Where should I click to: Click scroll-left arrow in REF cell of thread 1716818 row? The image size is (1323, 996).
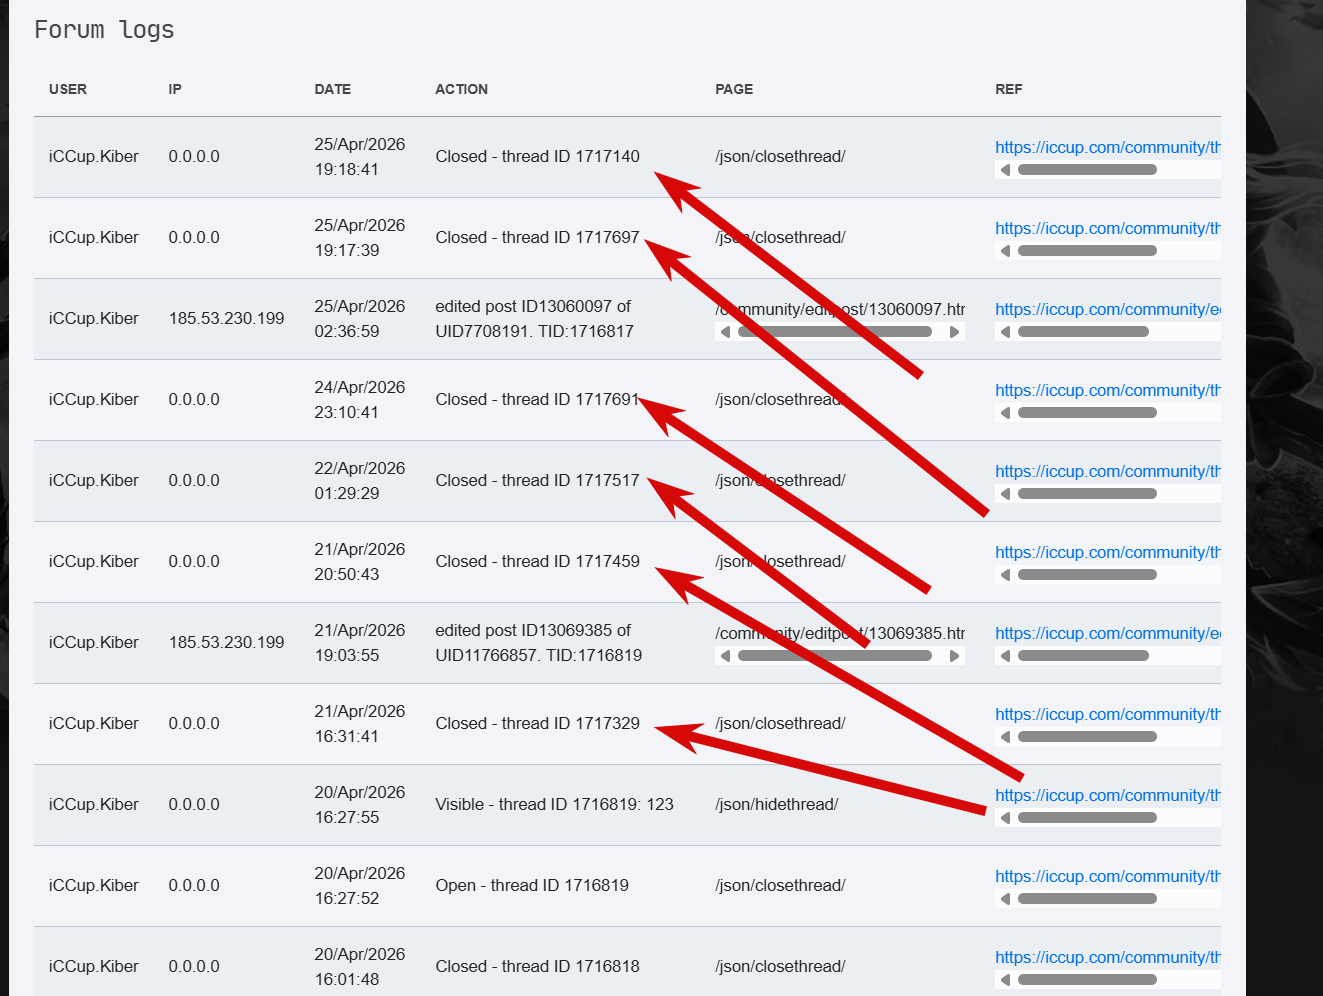click(x=1006, y=980)
